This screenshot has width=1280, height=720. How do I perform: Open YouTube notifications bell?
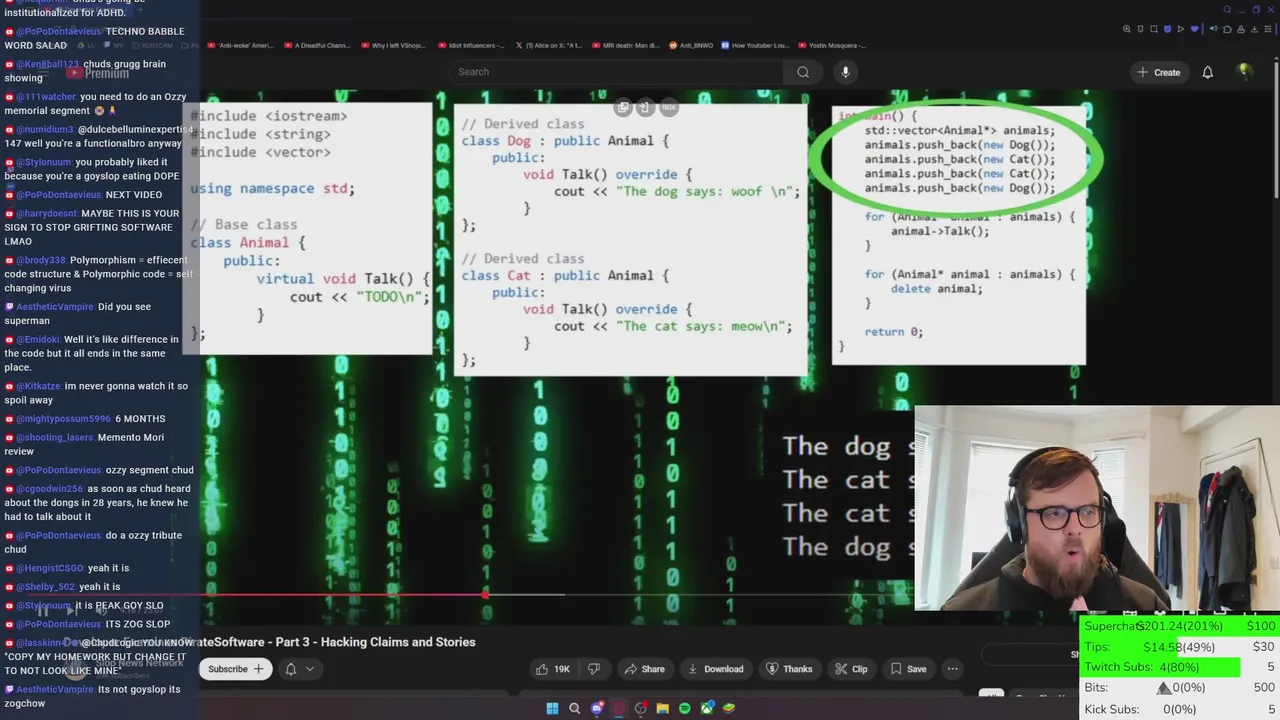(x=1207, y=72)
